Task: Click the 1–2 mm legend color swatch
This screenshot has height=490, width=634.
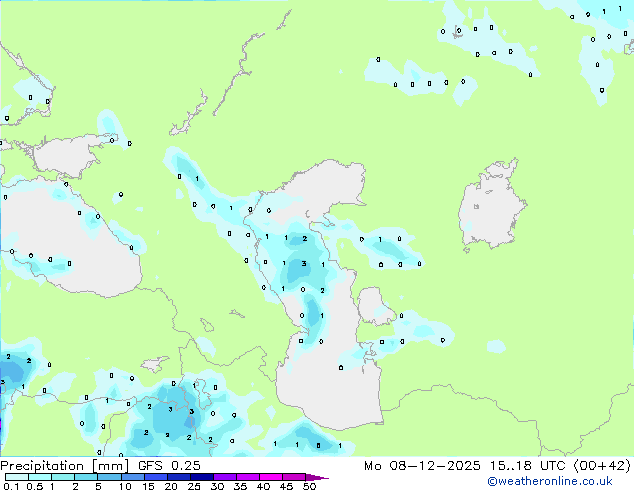Action: point(63,477)
